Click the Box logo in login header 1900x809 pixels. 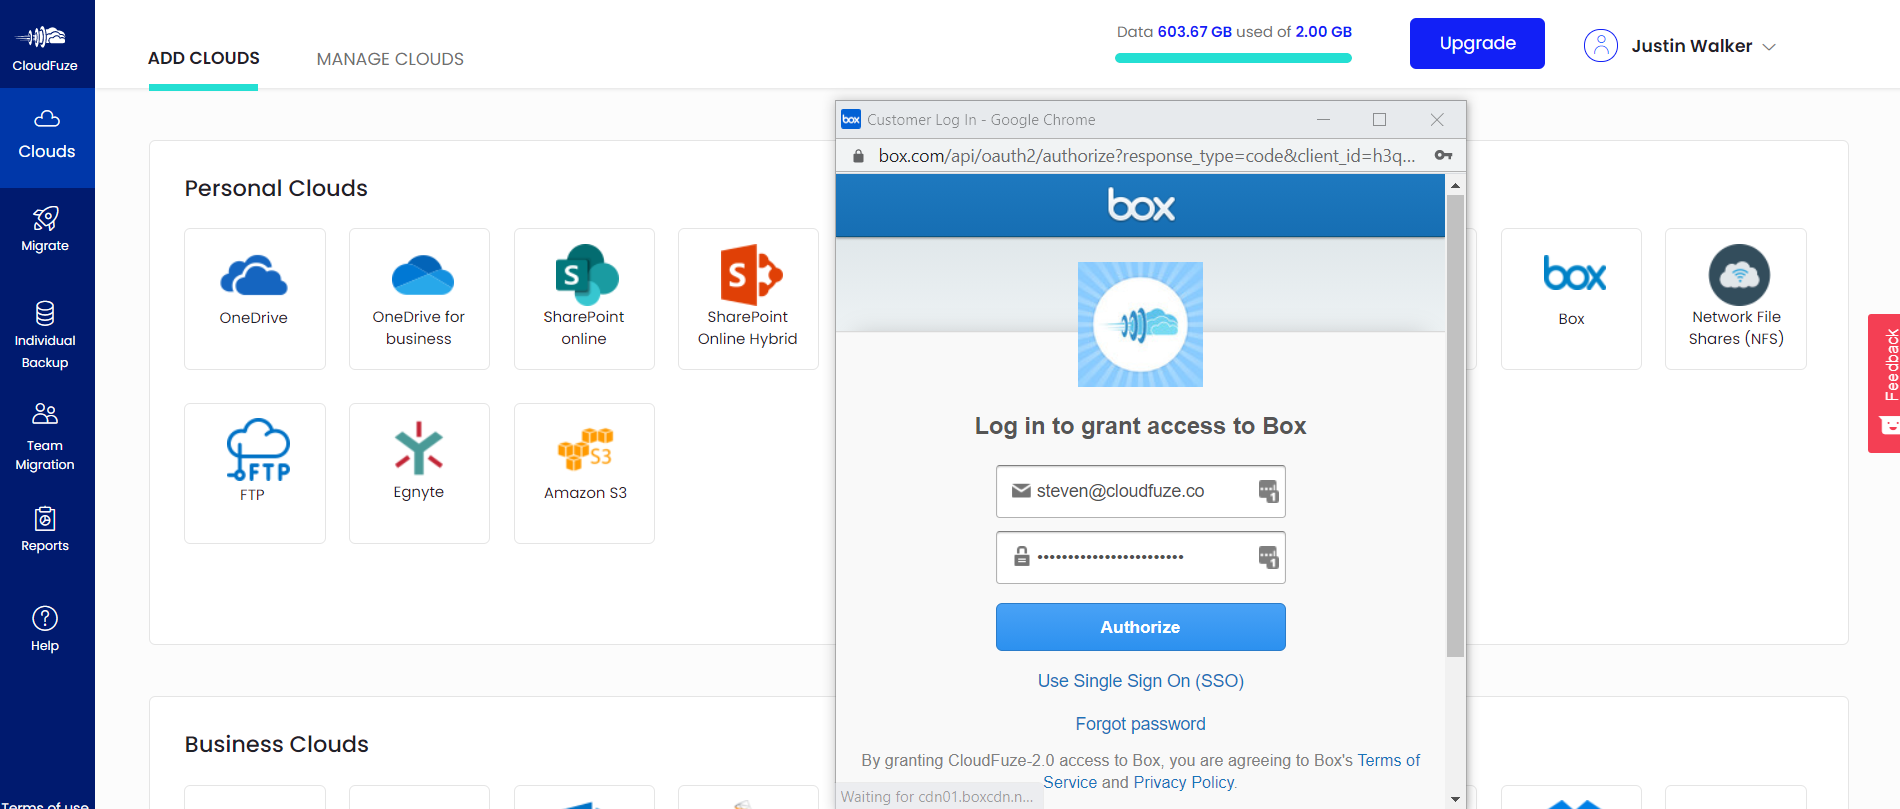[1141, 205]
